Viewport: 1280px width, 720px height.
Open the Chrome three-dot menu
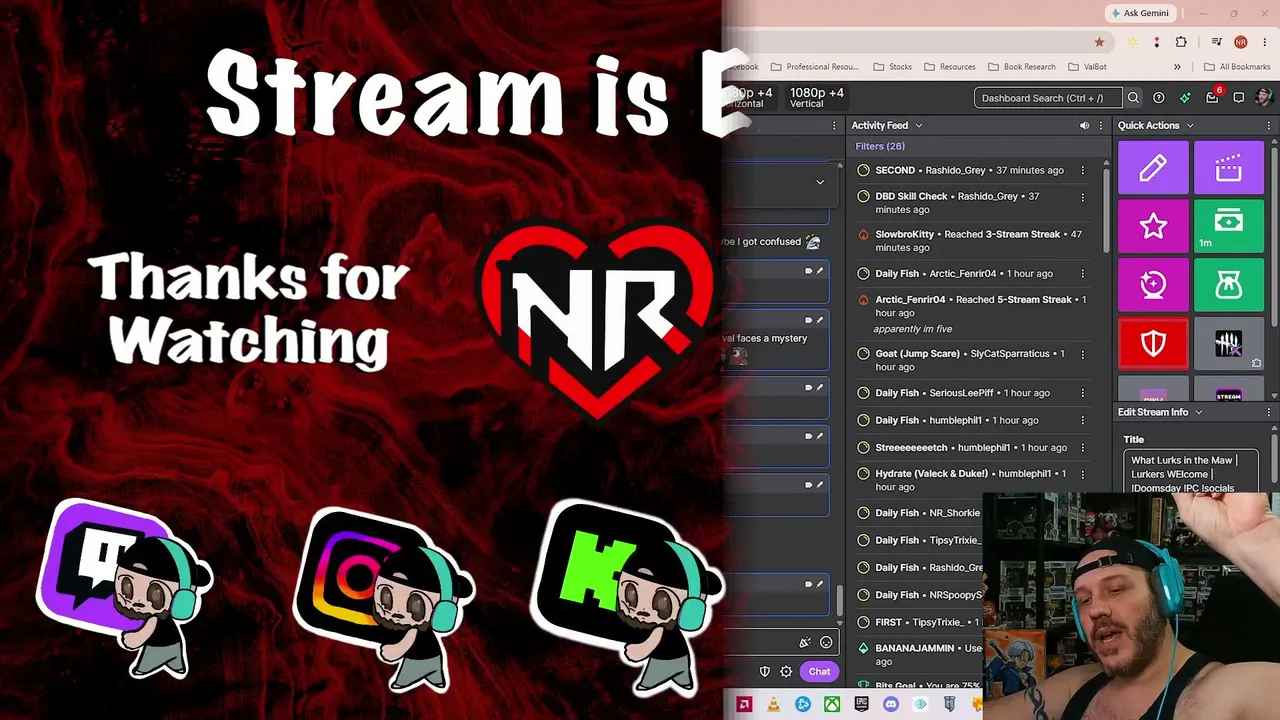coord(1265,42)
